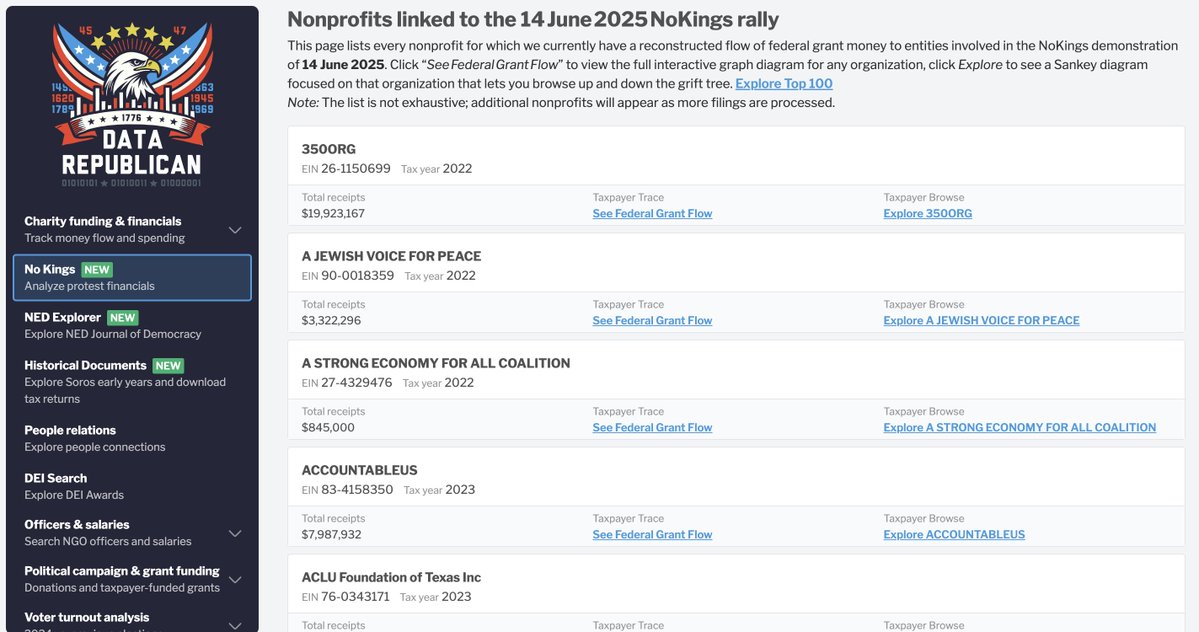See Federal Grant Flow for A Jewish Voice for Peace

(x=652, y=320)
